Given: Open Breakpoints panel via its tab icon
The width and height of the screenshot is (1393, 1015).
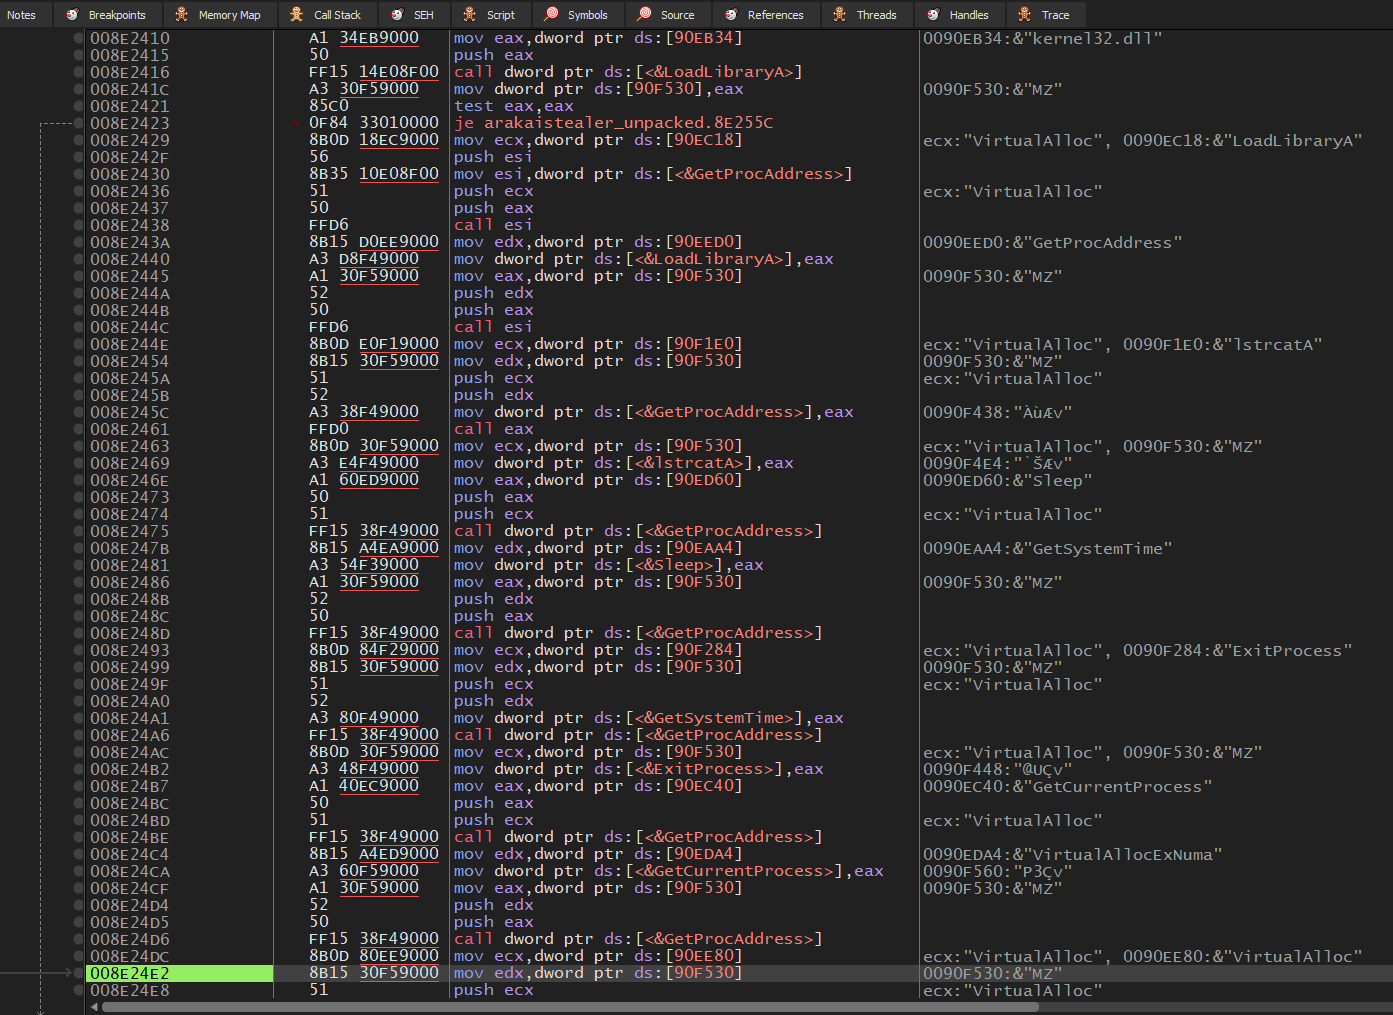Looking at the screenshot, I should pos(70,14).
